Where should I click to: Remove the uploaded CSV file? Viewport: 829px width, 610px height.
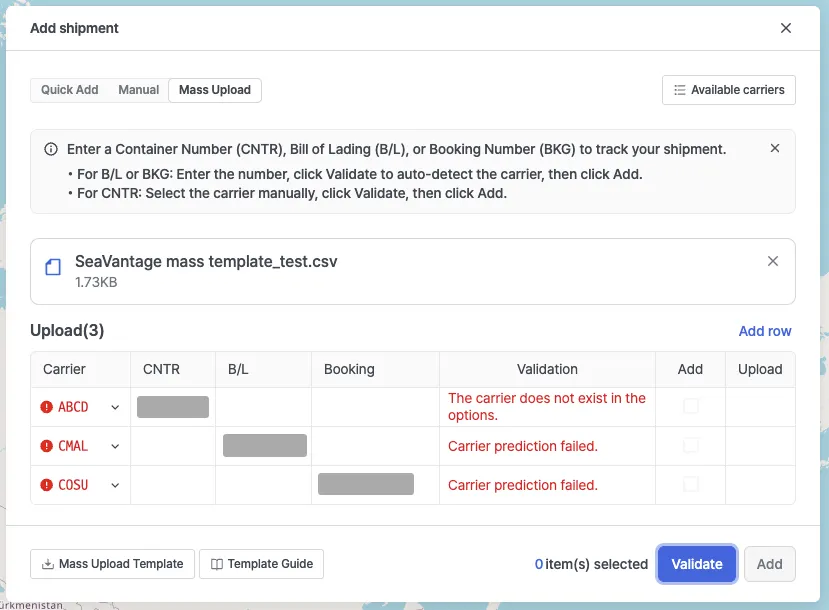[773, 261]
